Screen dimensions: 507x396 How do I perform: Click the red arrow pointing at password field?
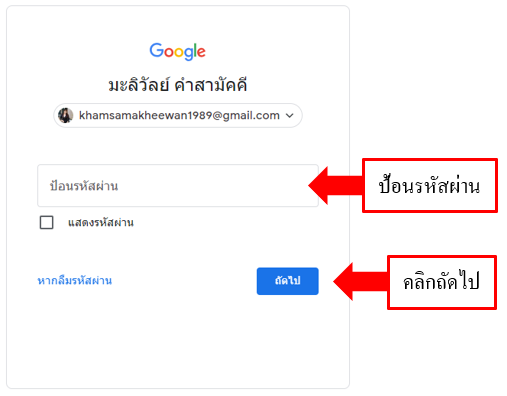pos(335,186)
